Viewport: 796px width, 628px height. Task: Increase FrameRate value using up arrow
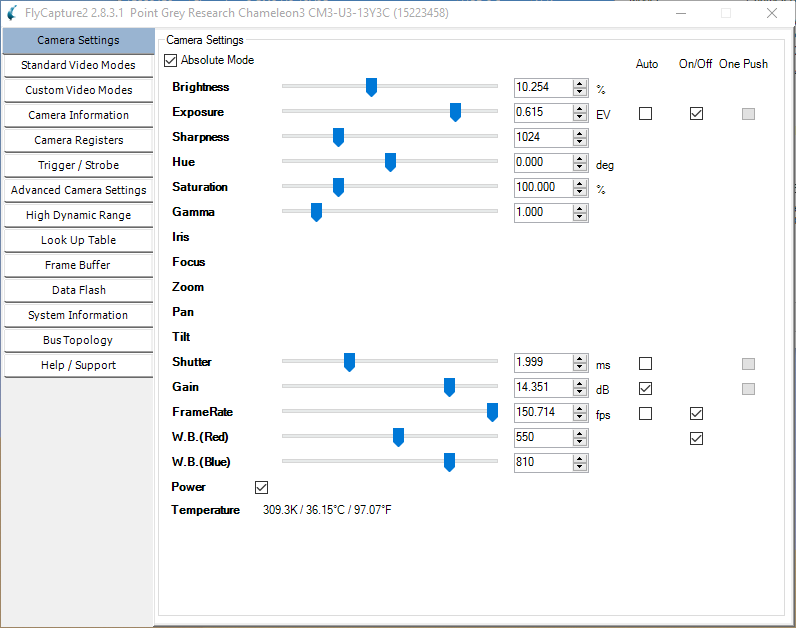click(x=579, y=409)
